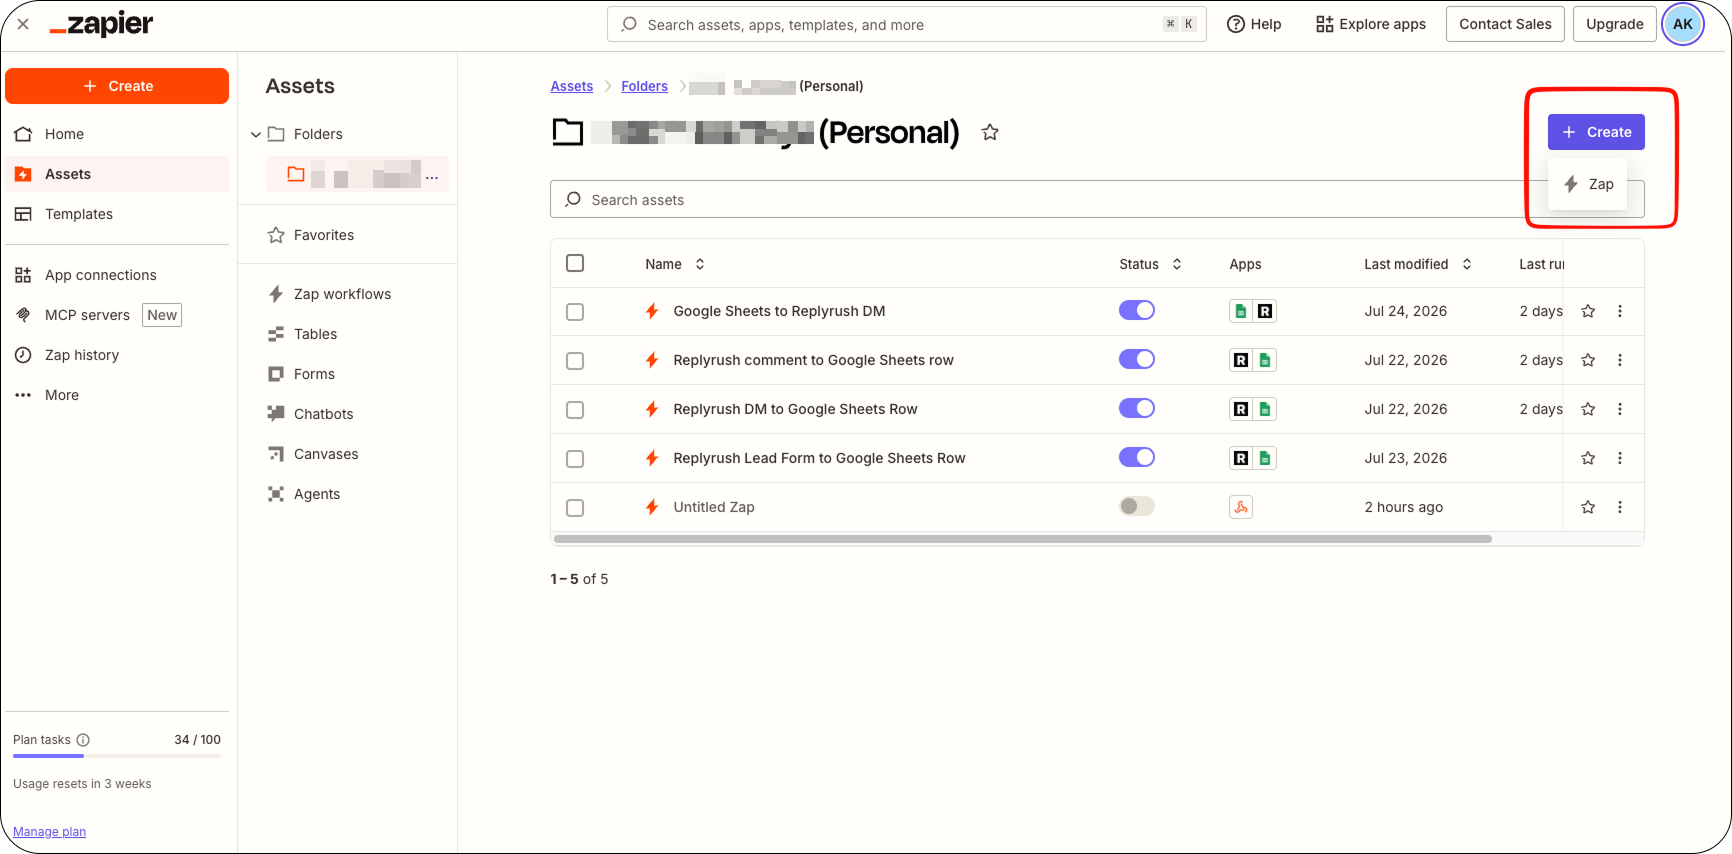The image size is (1732, 854).
Task: Click the Plan tasks info icon
Action: pos(83,740)
